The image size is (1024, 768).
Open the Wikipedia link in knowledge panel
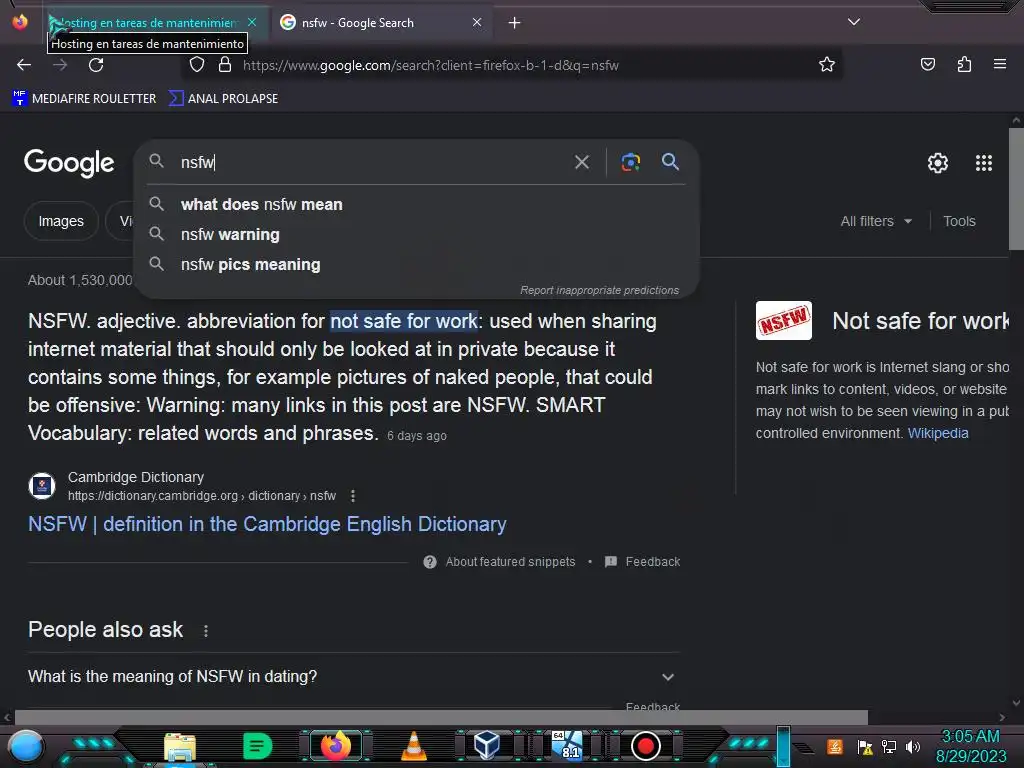point(938,434)
